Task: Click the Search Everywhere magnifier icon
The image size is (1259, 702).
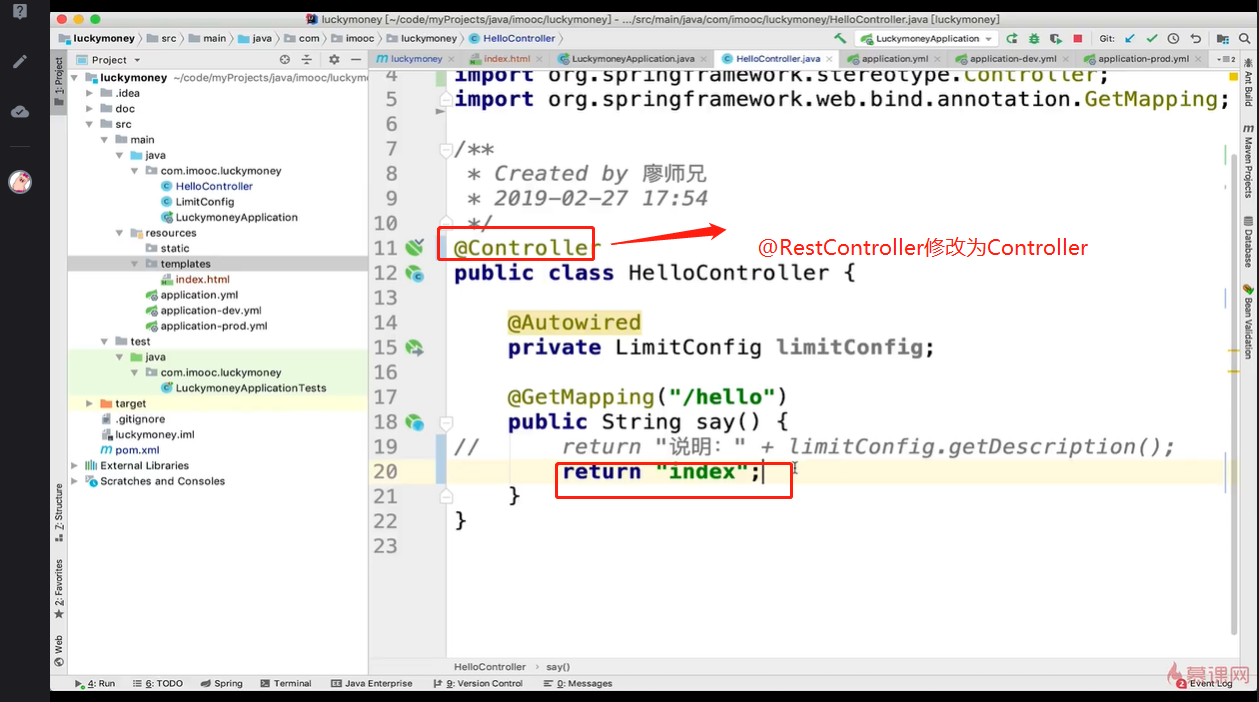Action: [1245, 38]
